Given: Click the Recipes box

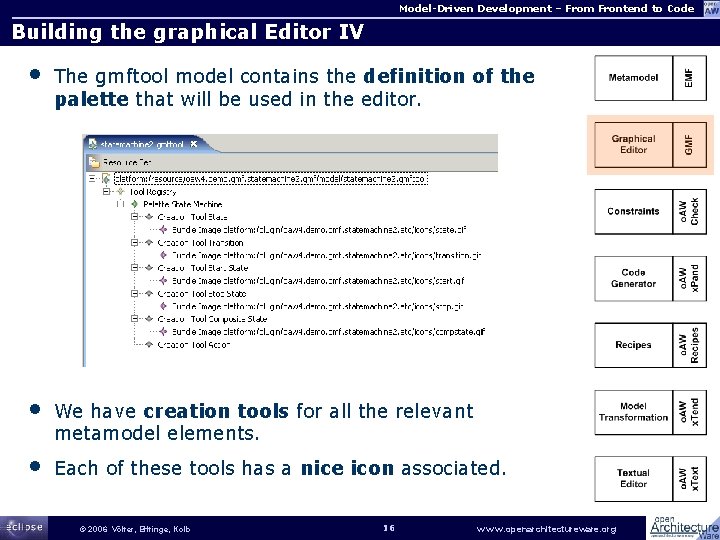Looking at the screenshot, I should pyautogui.click(x=633, y=345).
